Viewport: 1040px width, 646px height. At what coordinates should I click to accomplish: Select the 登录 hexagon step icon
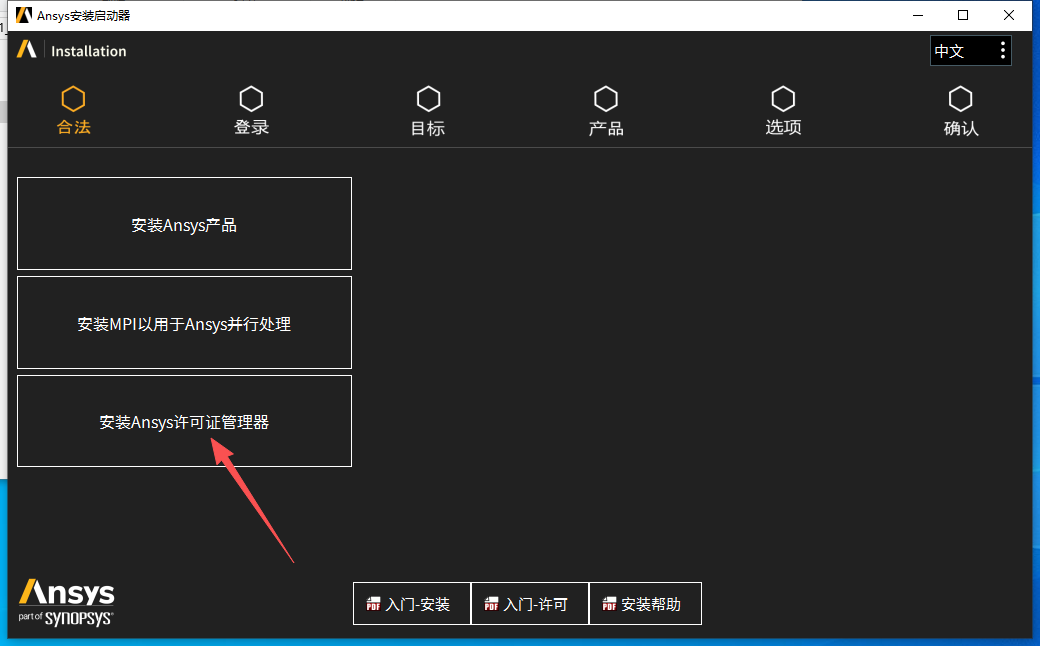pyautogui.click(x=251, y=97)
